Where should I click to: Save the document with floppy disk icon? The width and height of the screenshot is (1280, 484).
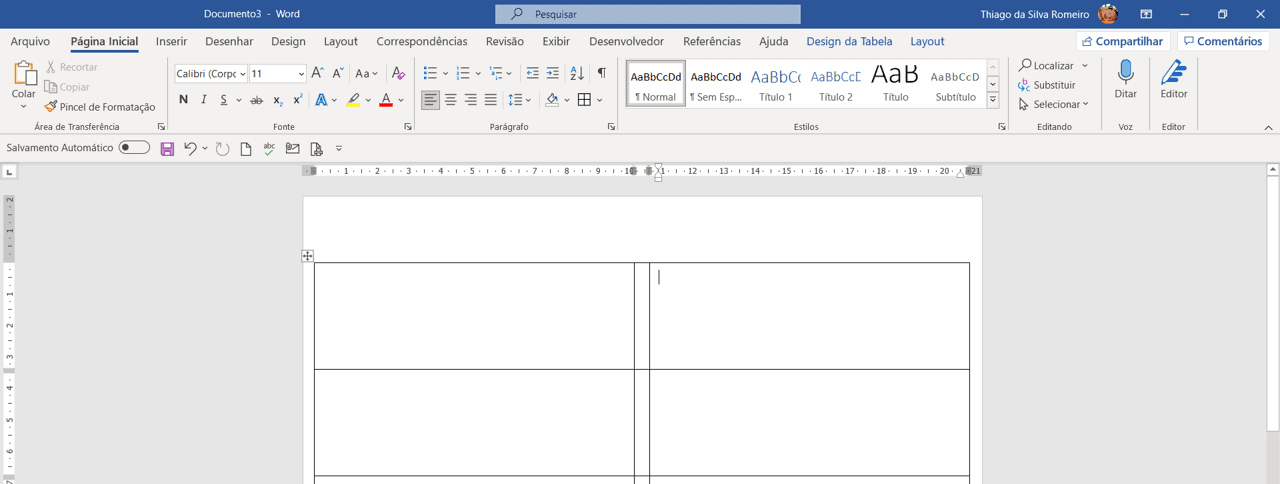point(167,149)
